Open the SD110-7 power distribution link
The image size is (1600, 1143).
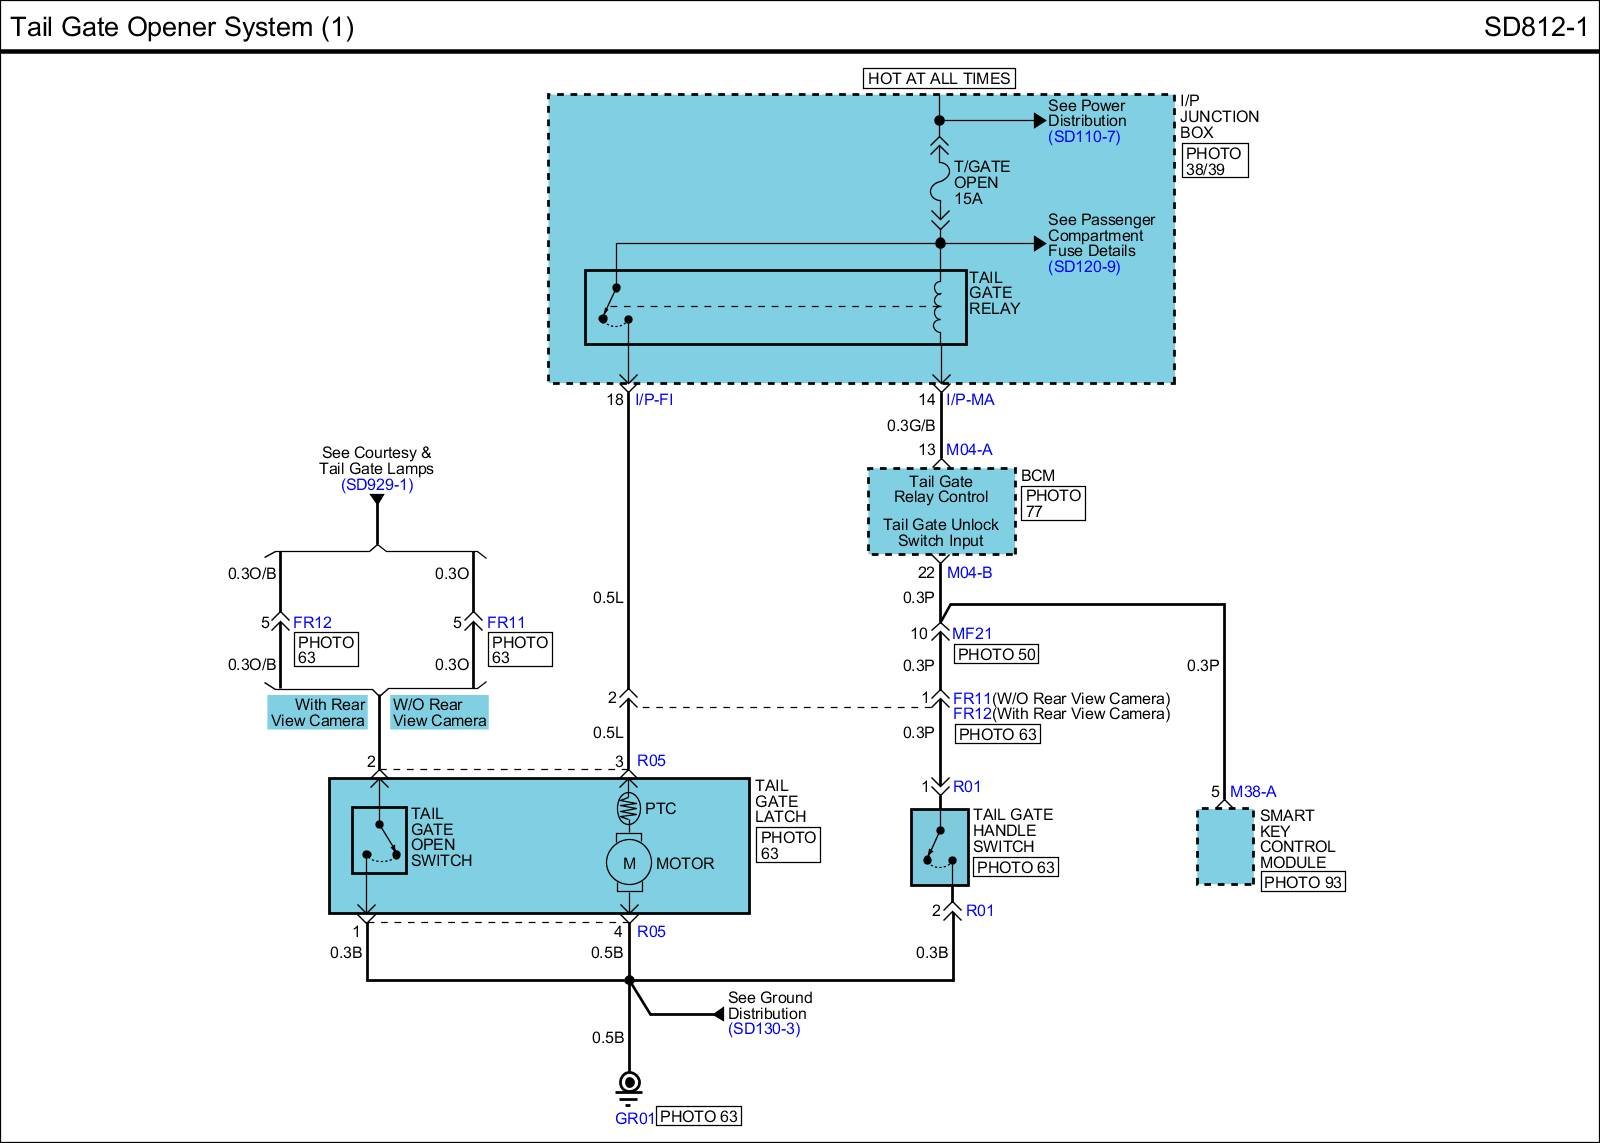click(x=1084, y=137)
